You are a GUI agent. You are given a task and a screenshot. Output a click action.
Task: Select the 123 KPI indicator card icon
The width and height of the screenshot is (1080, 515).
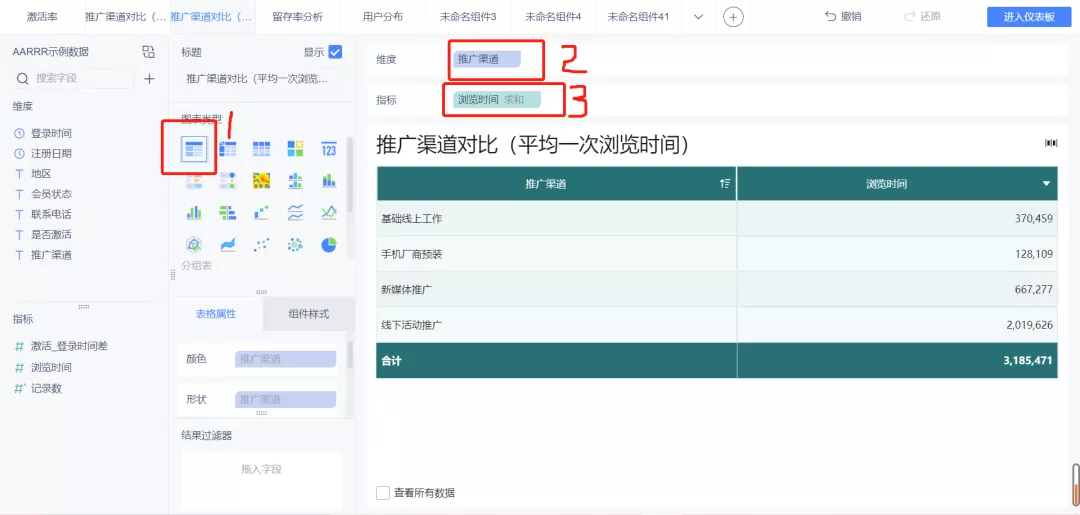pos(329,149)
